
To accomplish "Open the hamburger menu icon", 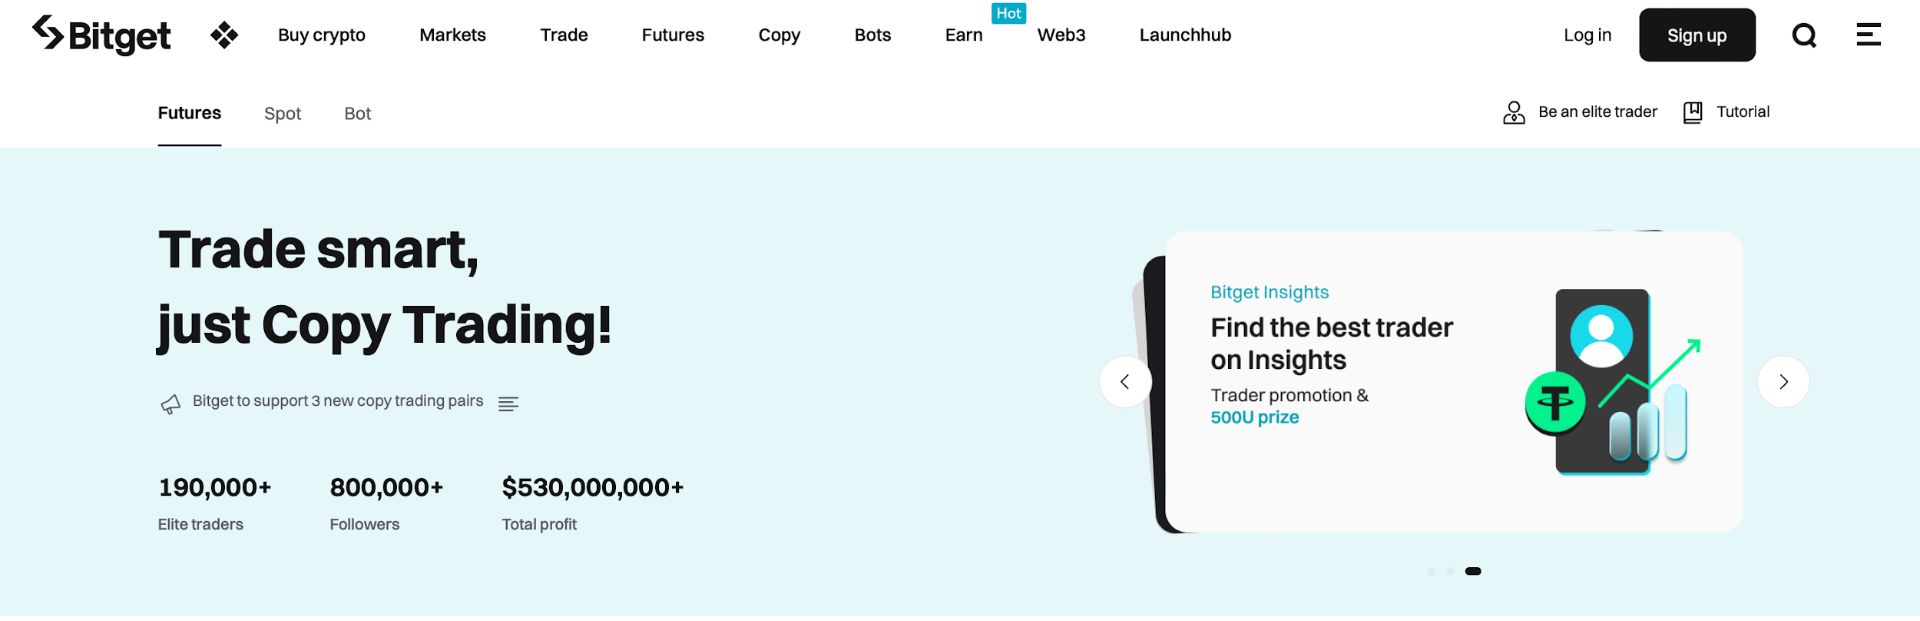I will 1868,34.
